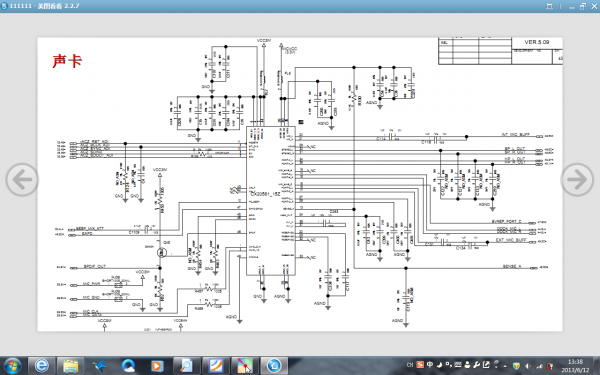Open the blue bird app in taskbar

(x=99, y=366)
